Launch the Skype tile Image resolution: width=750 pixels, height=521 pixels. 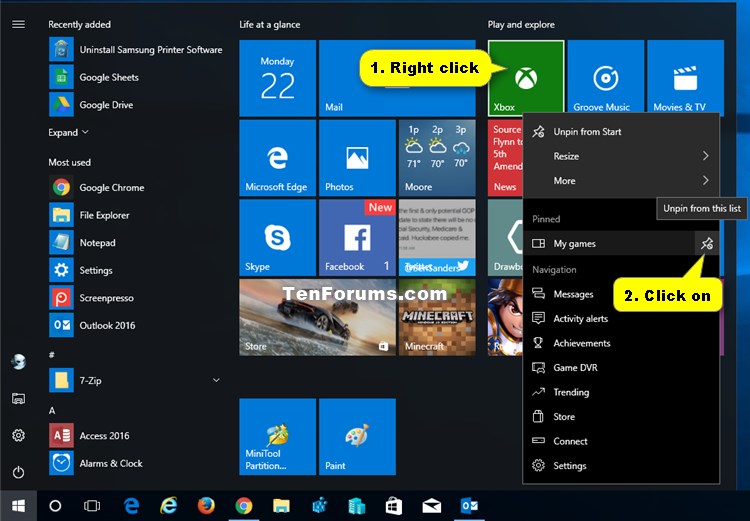click(x=277, y=238)
